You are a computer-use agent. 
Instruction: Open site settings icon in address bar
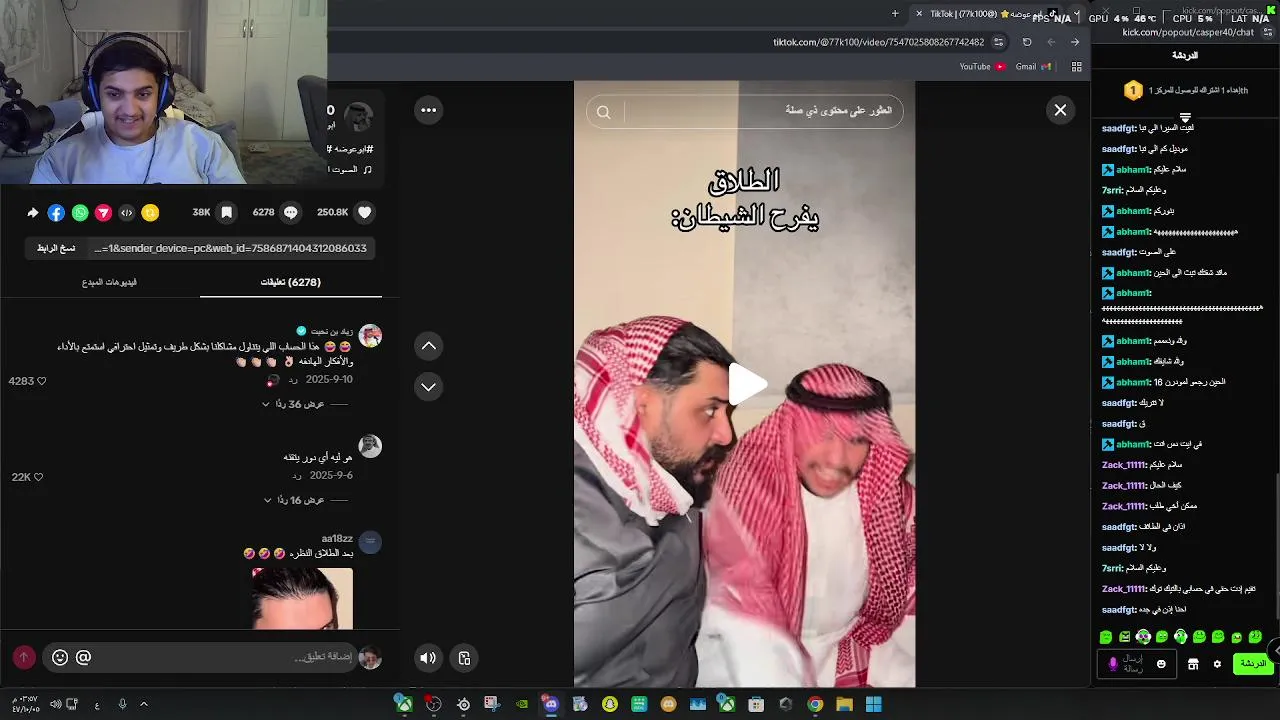[998, 42]
